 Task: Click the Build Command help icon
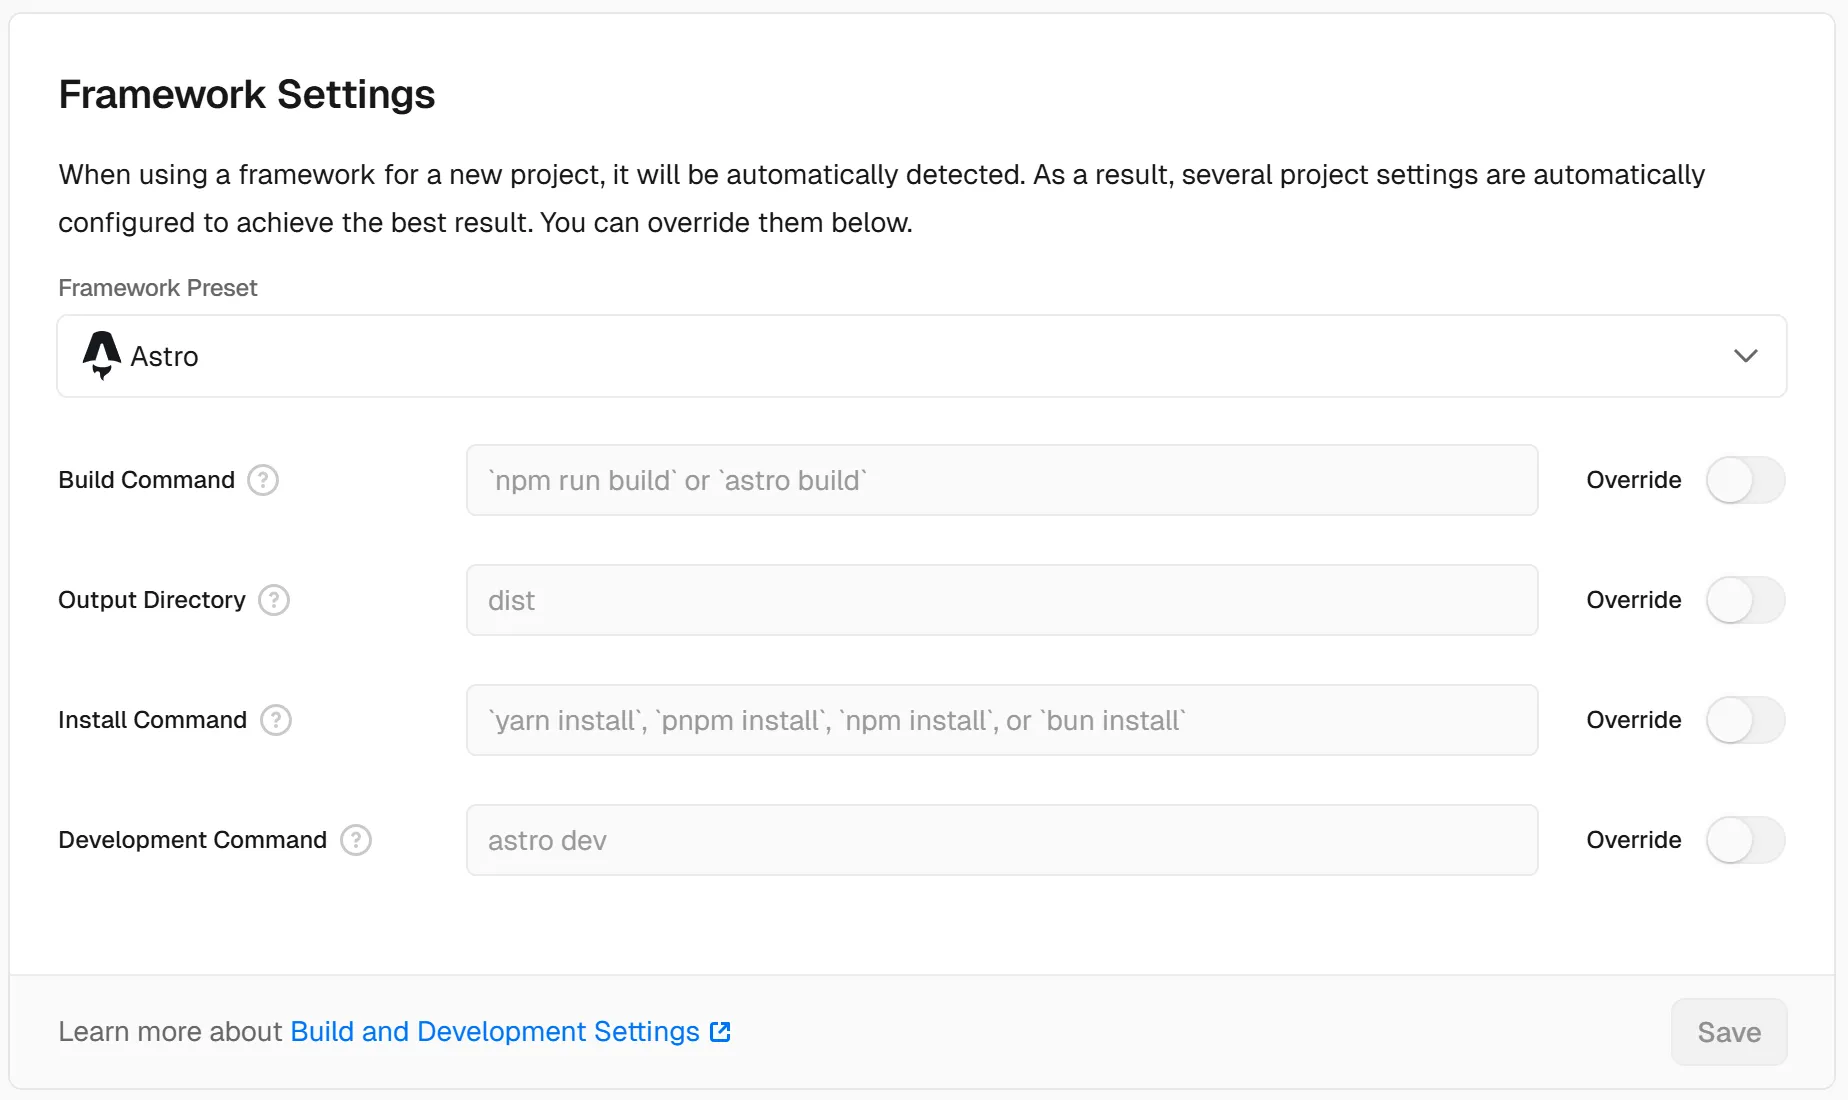(263, 480)
